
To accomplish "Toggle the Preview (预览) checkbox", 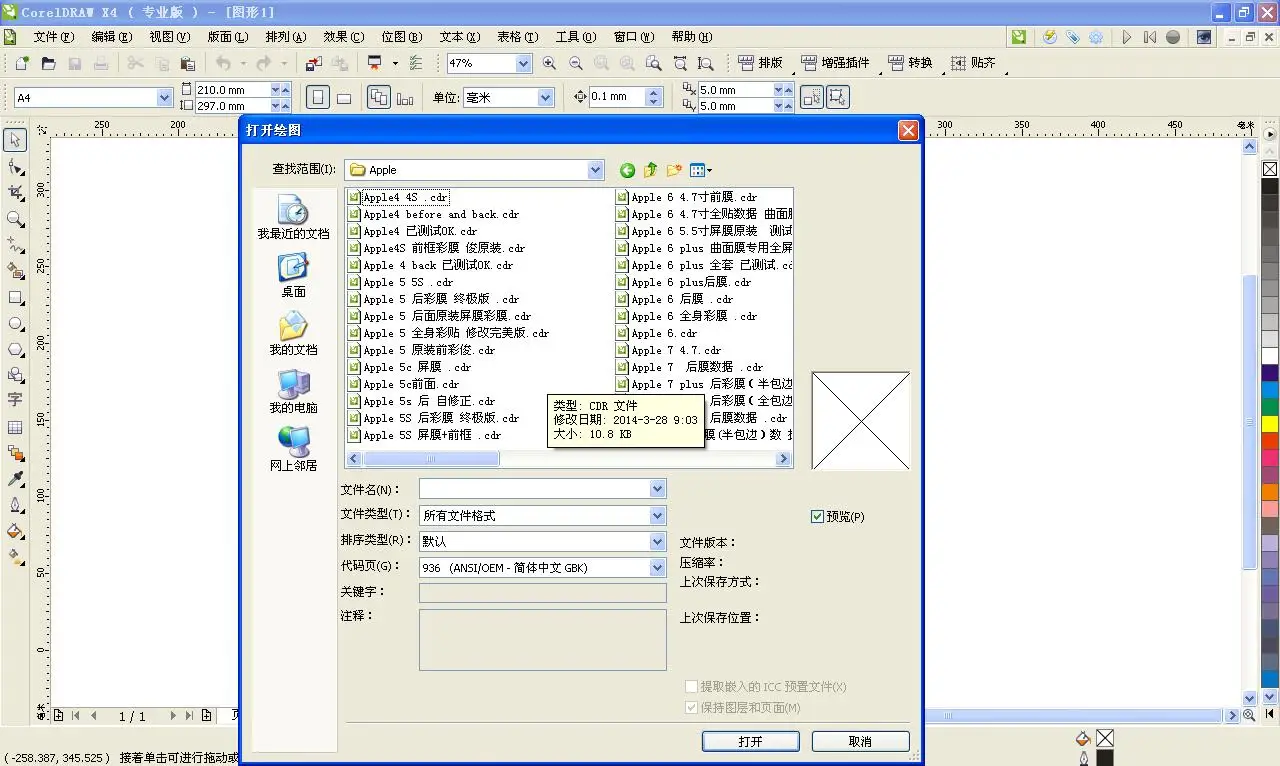I will tap(818, 517).
